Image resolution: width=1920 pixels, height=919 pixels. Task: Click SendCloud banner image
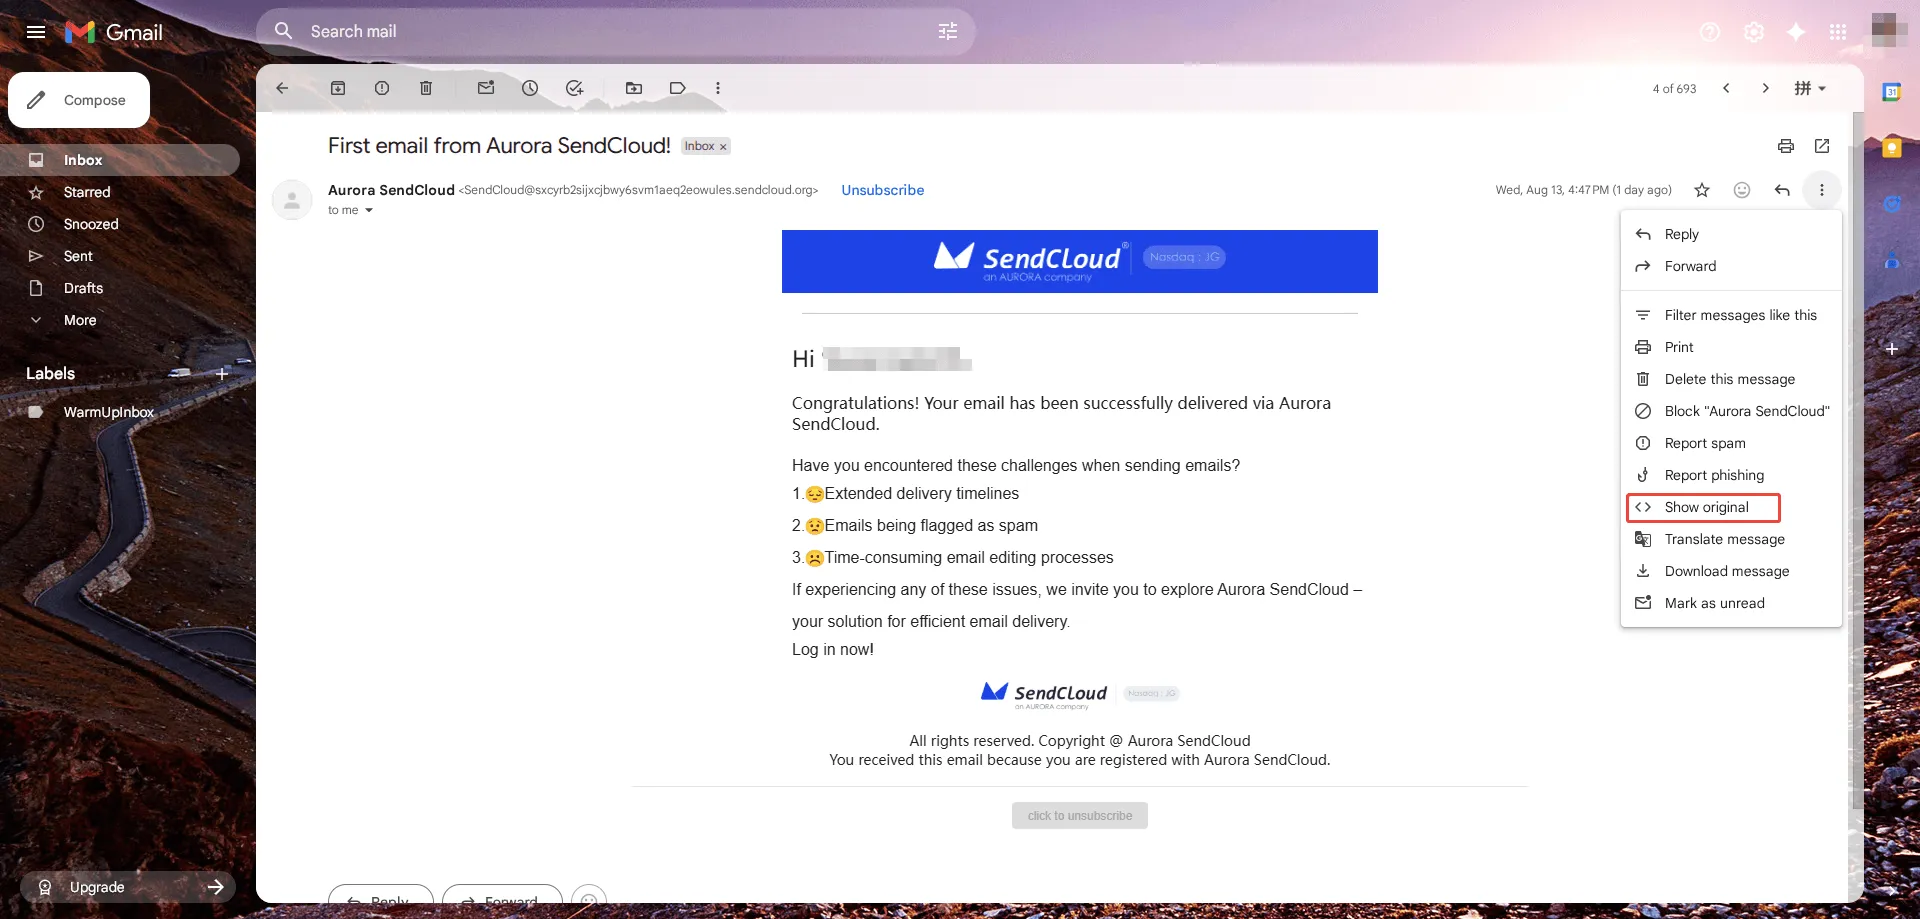pos(1080,261)
